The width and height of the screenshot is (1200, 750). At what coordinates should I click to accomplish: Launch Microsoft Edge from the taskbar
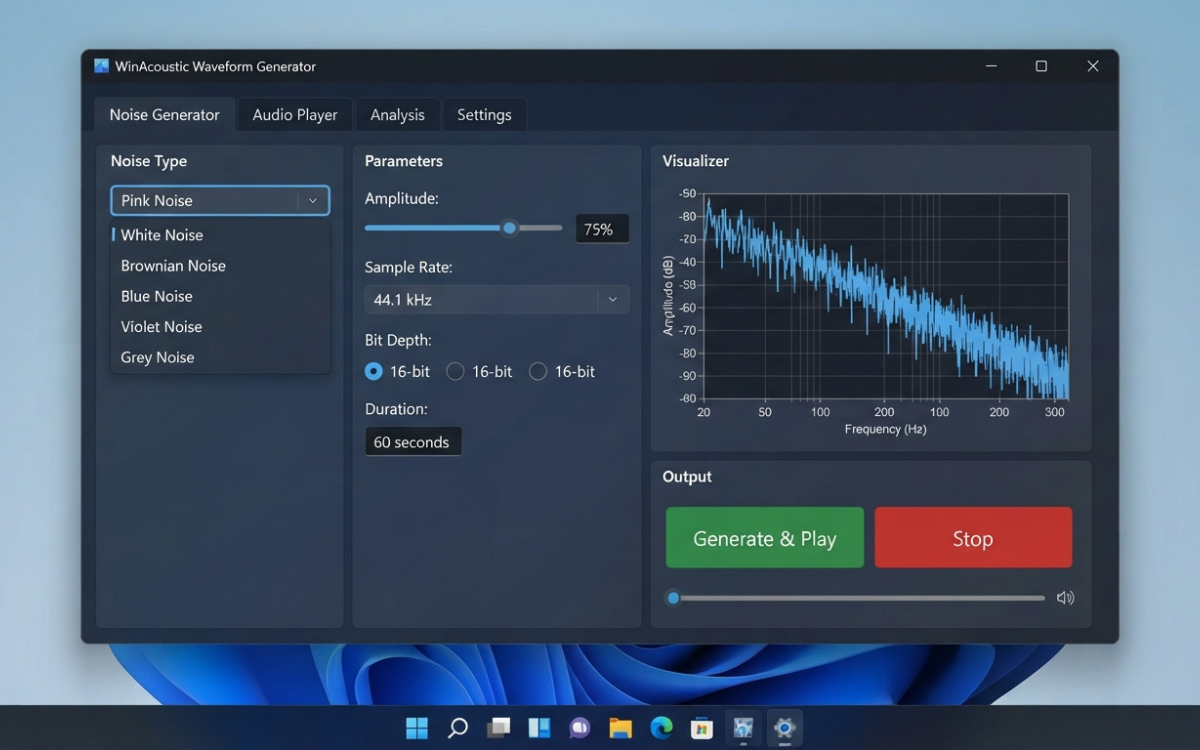click(662, 728)
